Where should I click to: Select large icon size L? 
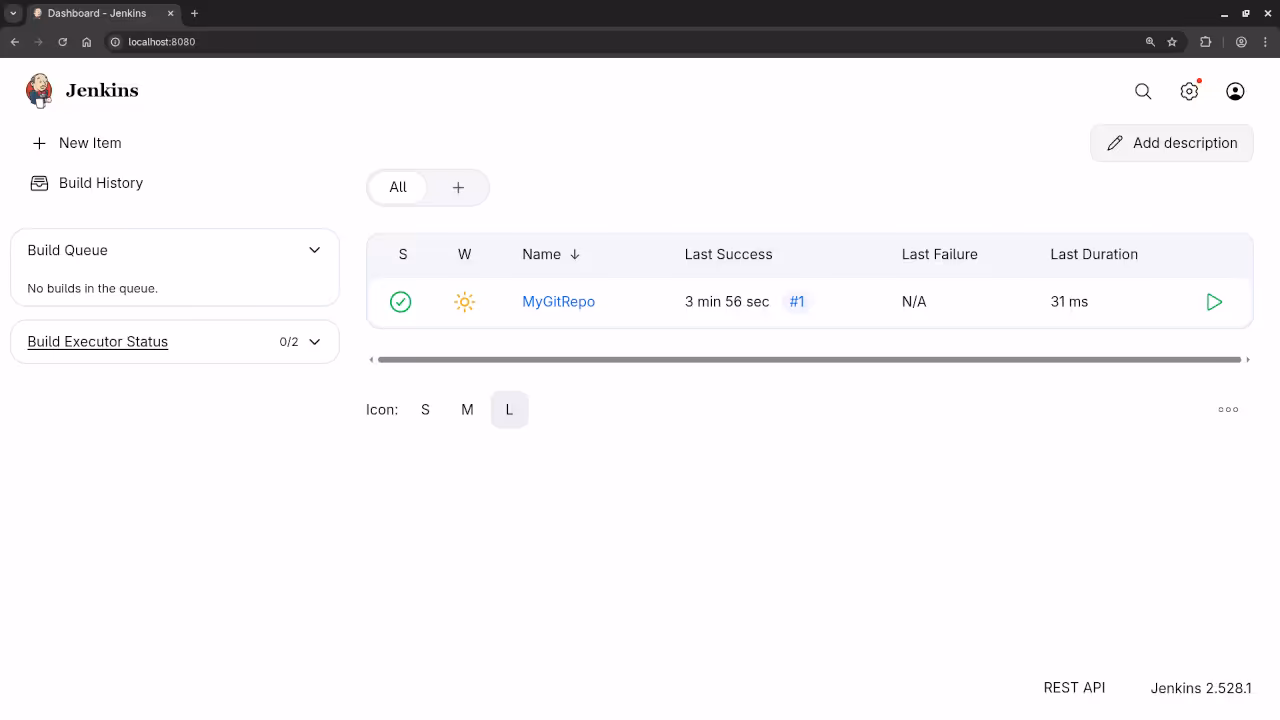click(x=509, y=409)
